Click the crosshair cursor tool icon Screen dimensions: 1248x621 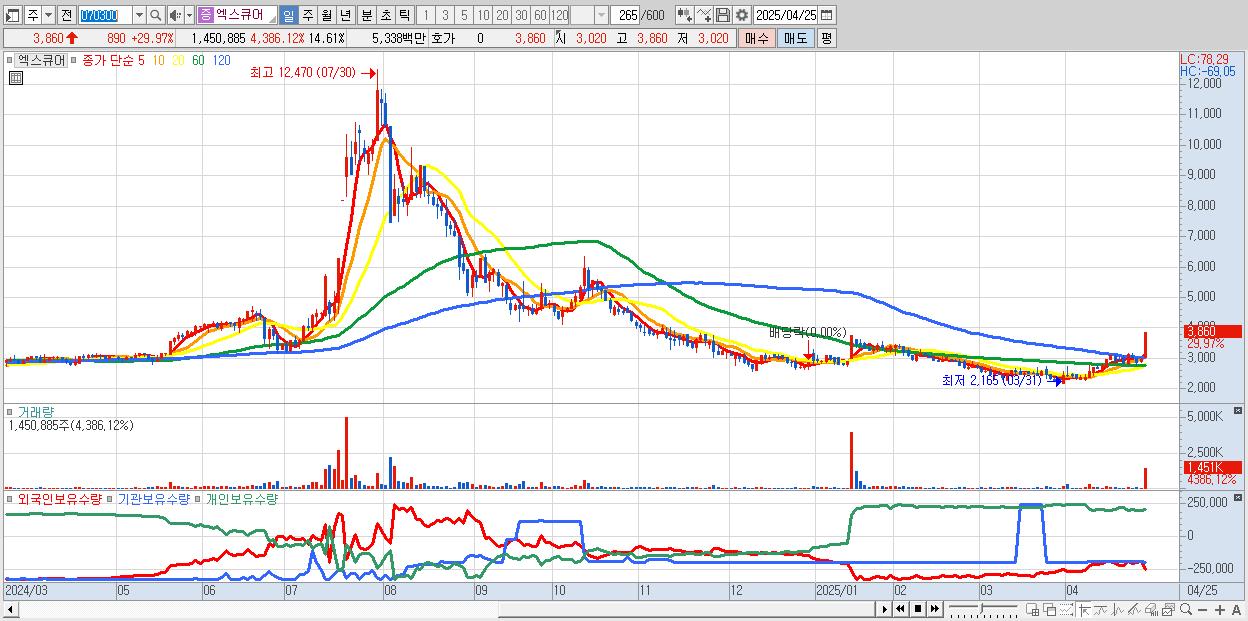pos(1083,609)
